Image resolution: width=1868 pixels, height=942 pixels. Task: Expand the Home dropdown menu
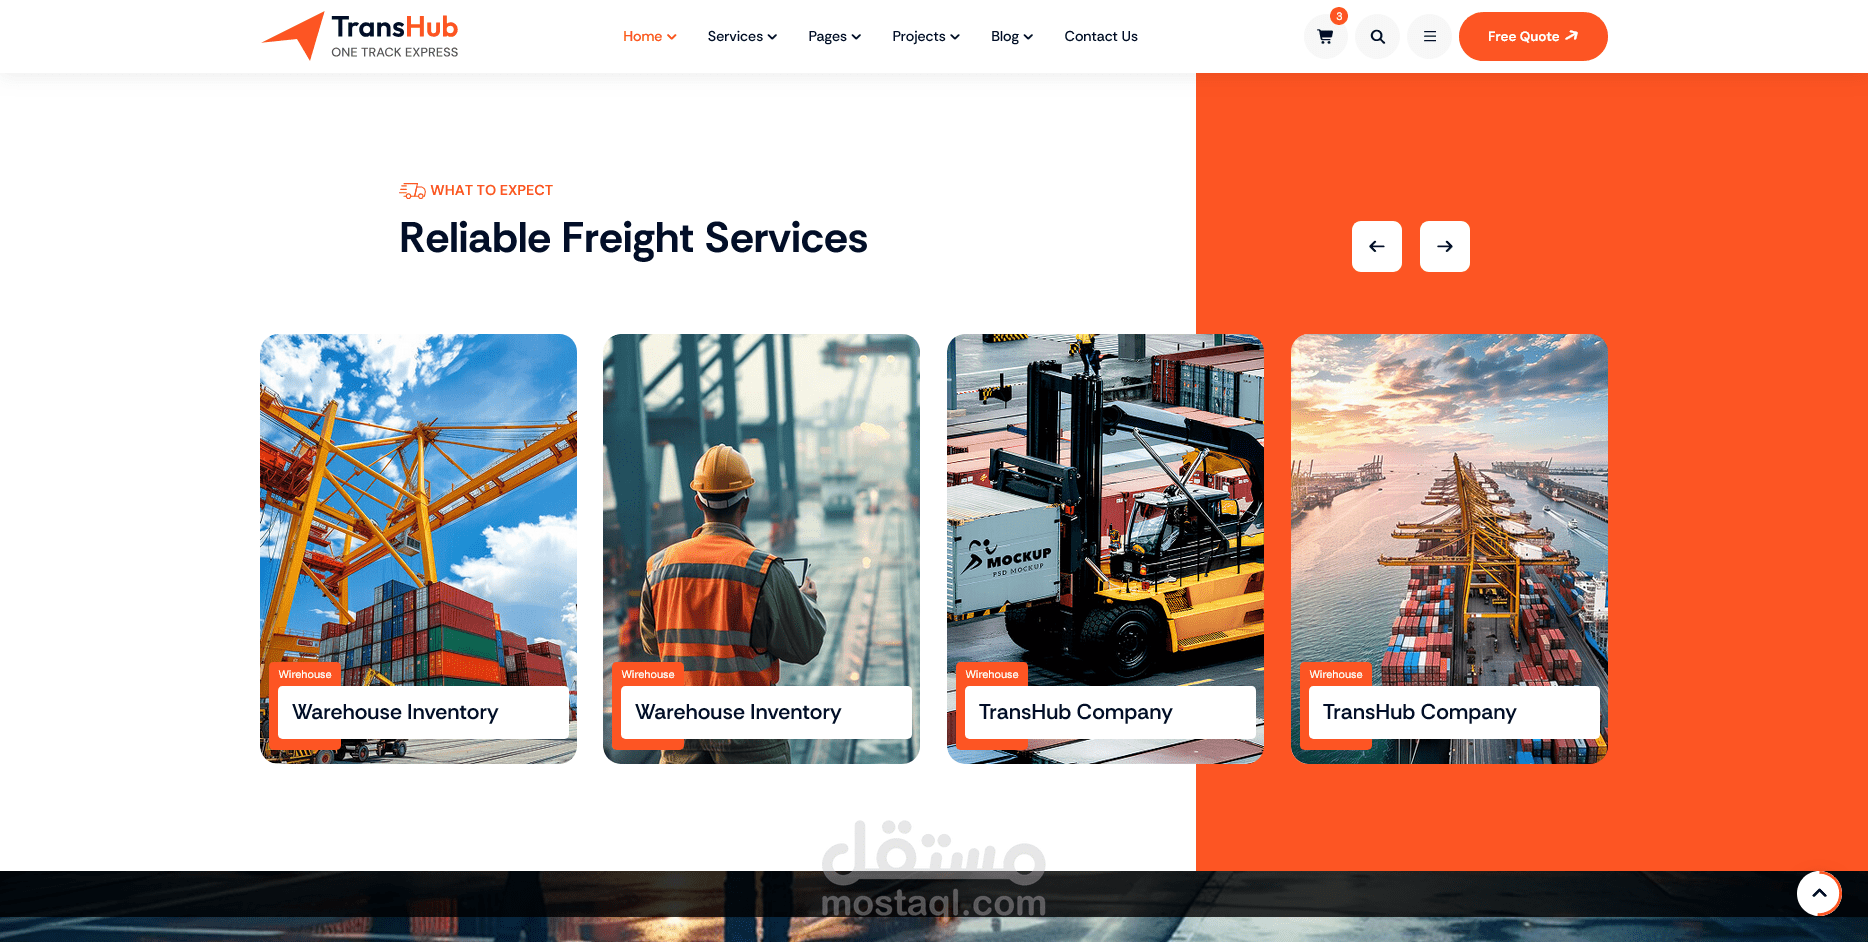click(649, 36)
